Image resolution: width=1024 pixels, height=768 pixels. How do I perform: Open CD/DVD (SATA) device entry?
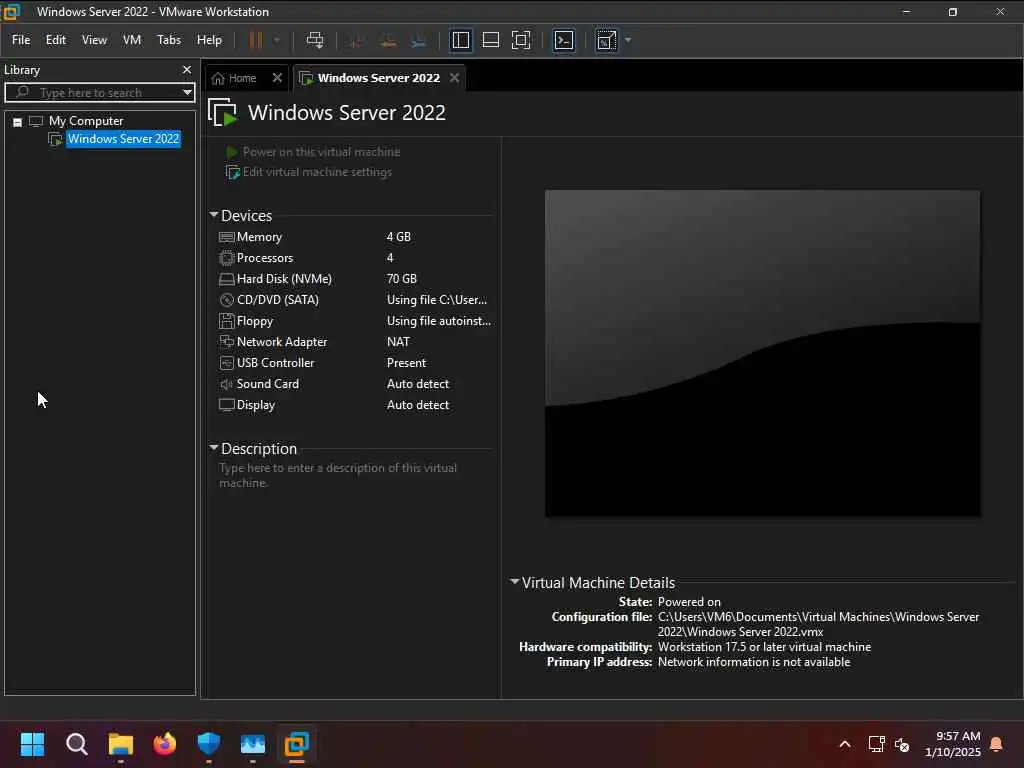click(277, 300)
